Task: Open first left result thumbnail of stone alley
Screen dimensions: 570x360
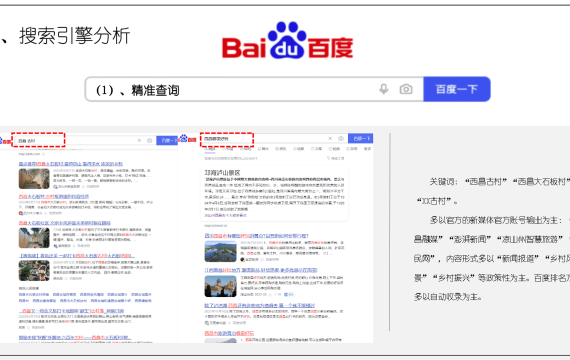Action: point(34,179)
